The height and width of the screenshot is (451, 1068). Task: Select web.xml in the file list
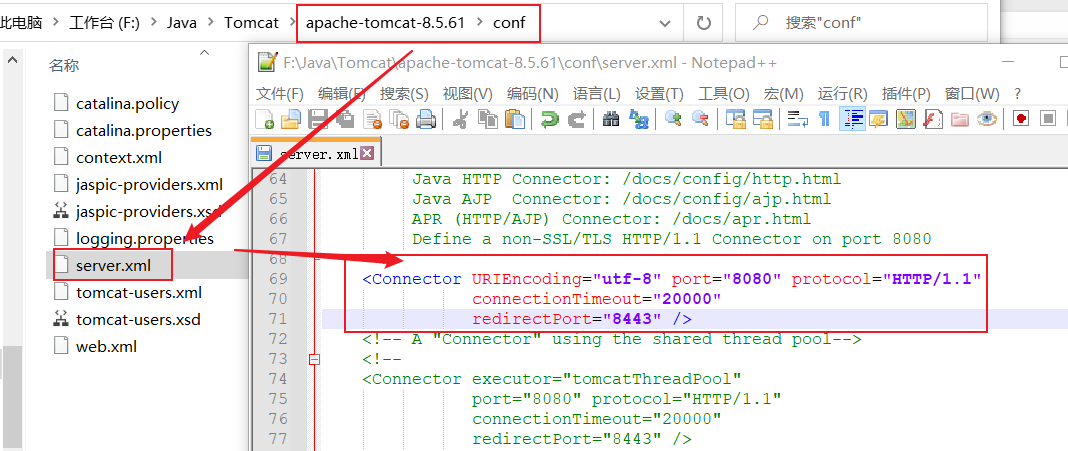point(106,347)
